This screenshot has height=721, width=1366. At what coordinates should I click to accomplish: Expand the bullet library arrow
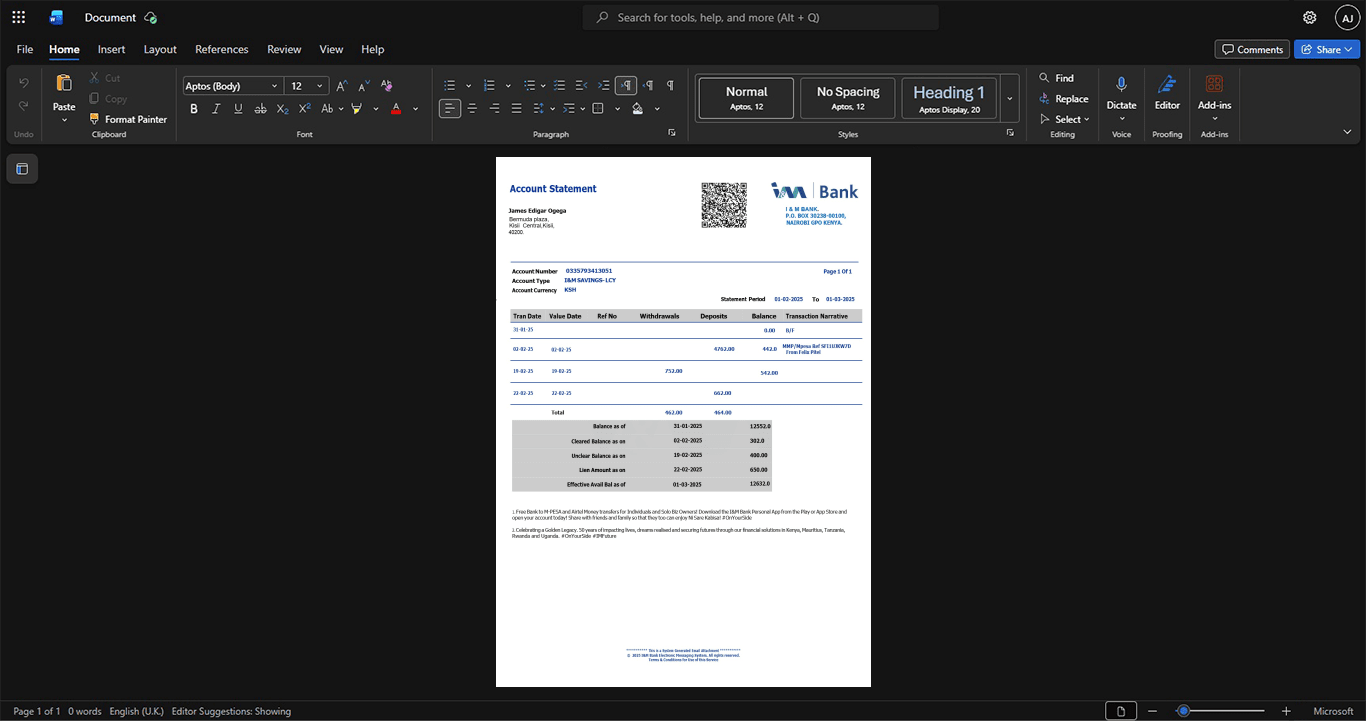tap(468, 86)
